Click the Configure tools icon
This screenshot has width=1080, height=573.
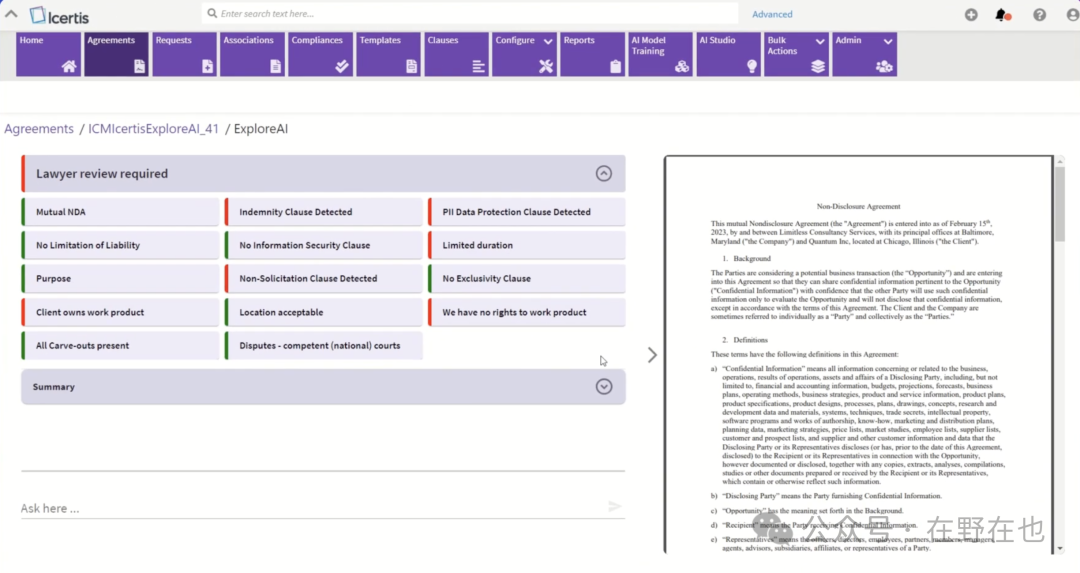546,66
